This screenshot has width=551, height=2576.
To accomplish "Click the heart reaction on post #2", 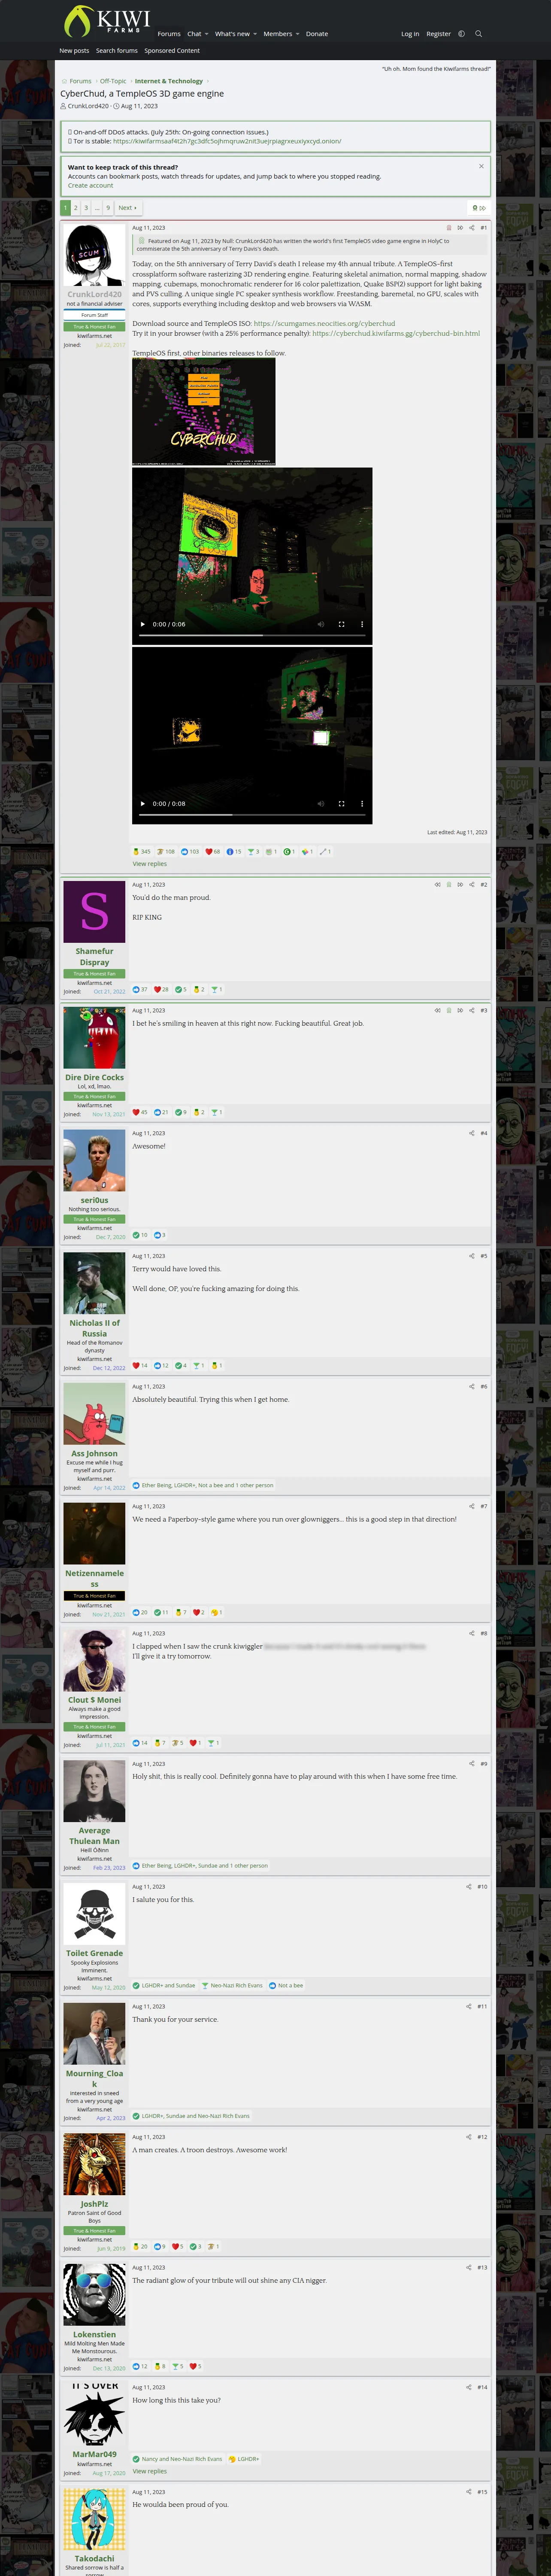I will pos(157,989).
